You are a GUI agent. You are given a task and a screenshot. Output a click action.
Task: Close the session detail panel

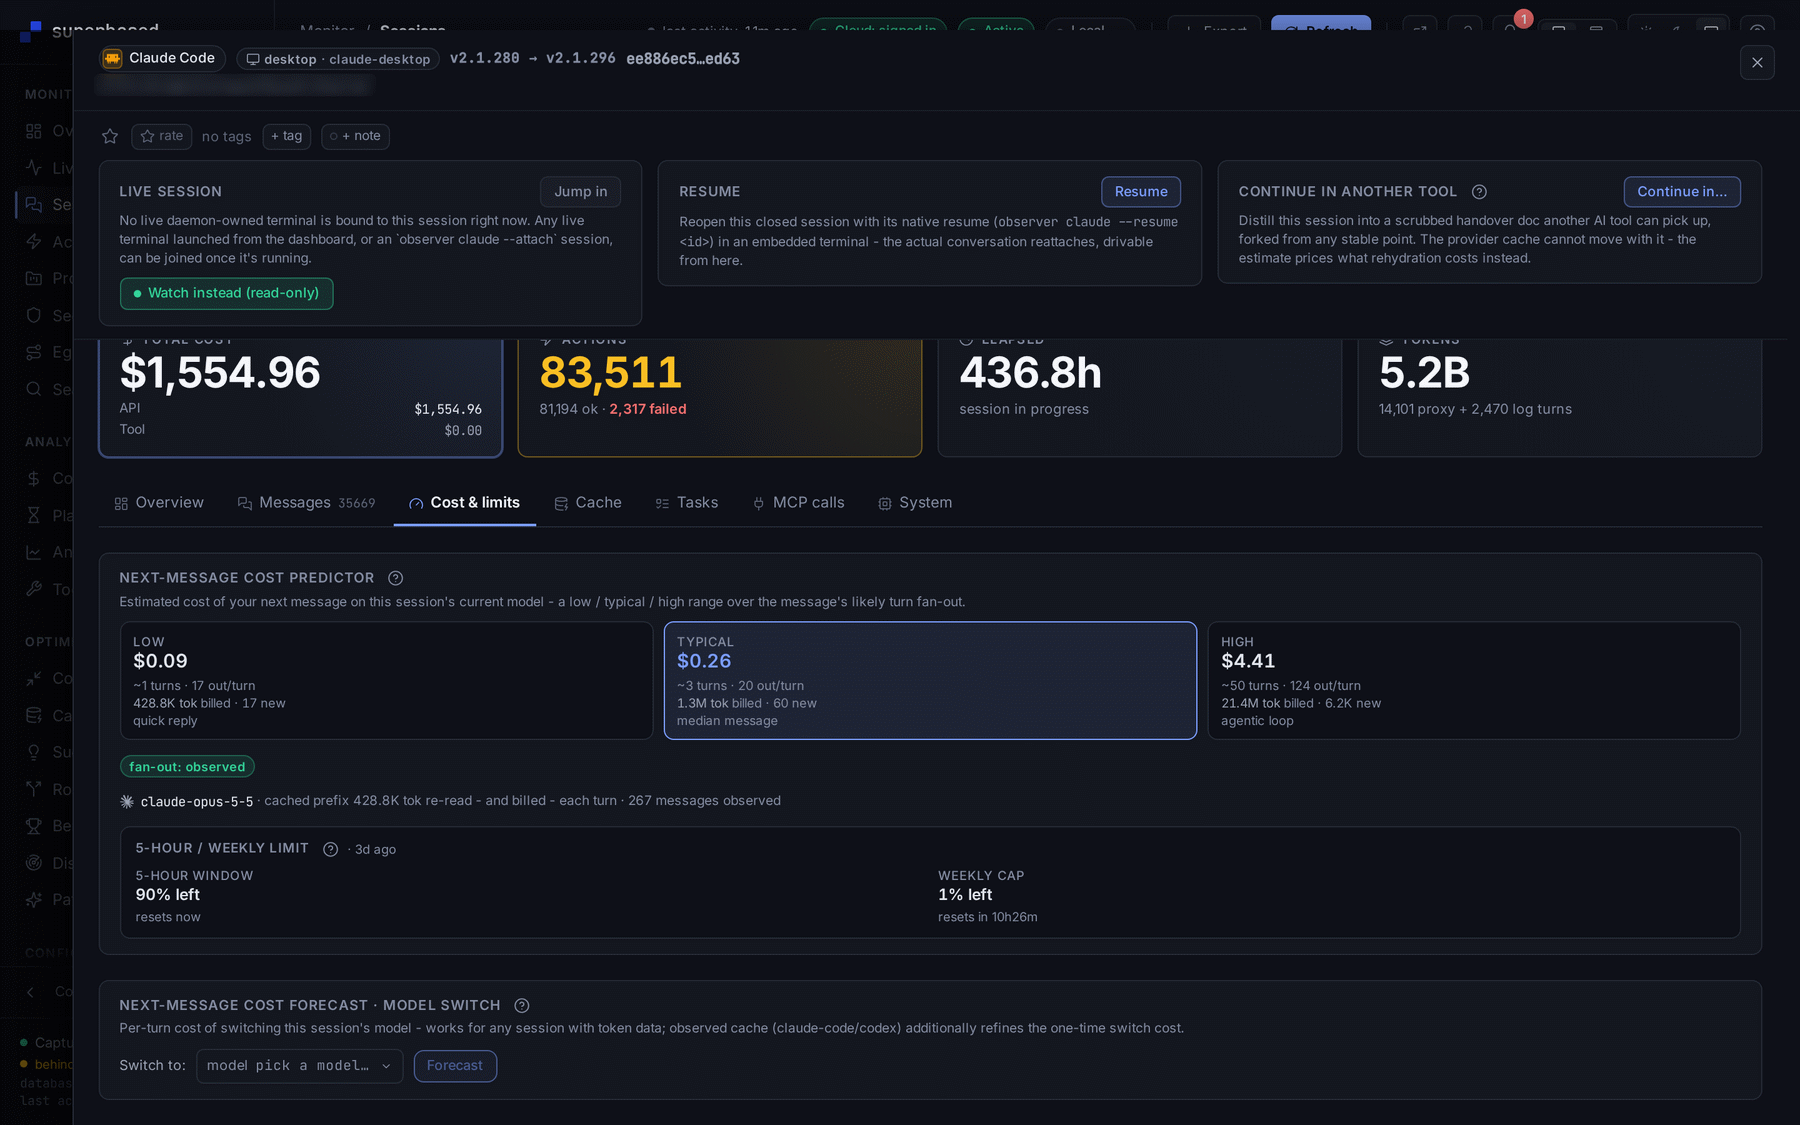(1757, 63)
